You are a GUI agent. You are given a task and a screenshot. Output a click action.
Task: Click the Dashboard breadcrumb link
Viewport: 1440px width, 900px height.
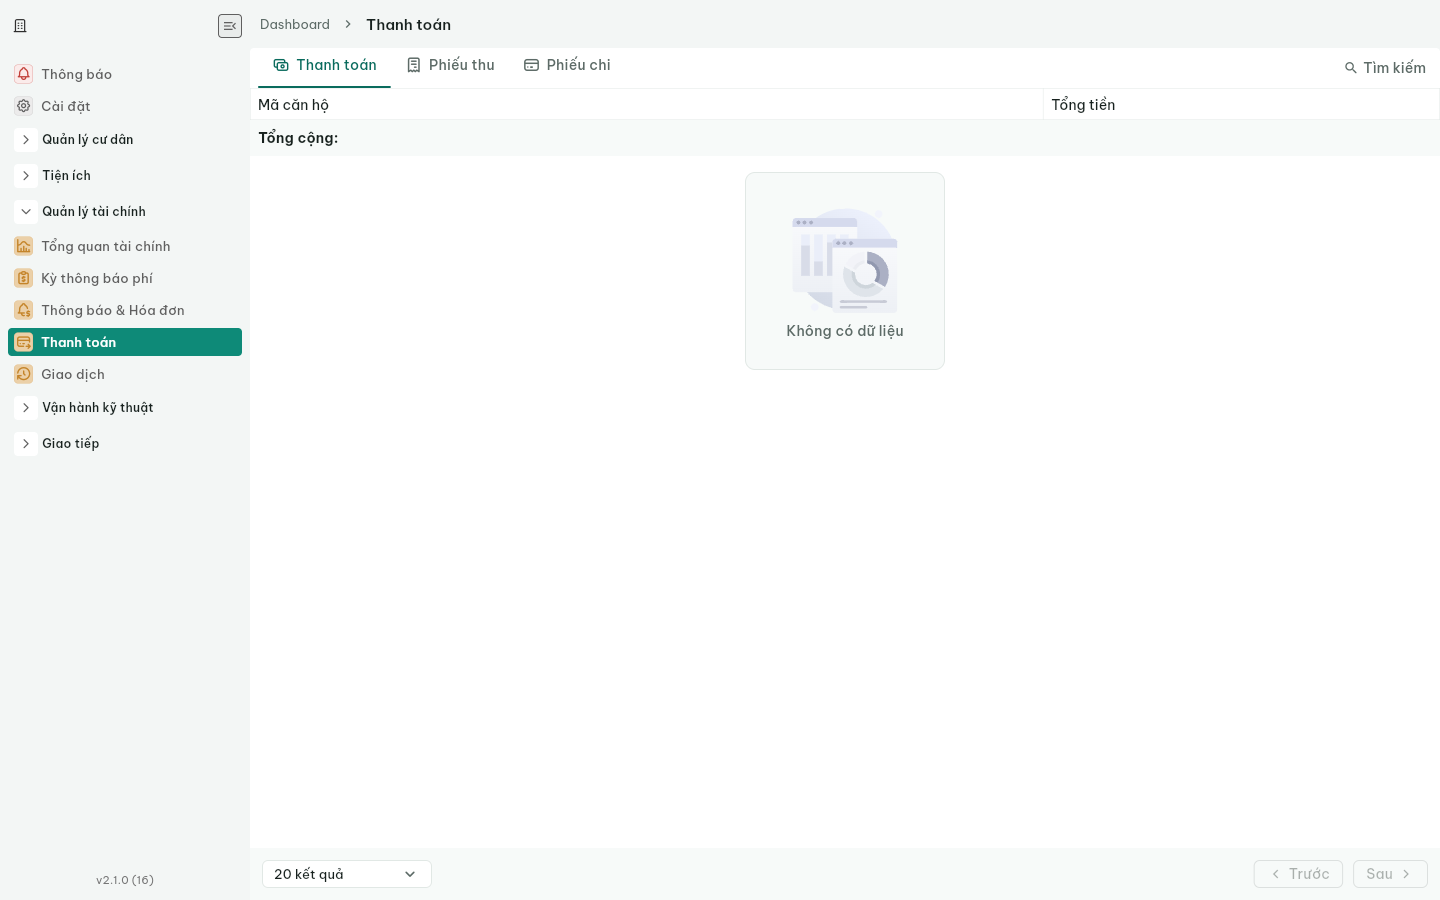pos(295,25)
